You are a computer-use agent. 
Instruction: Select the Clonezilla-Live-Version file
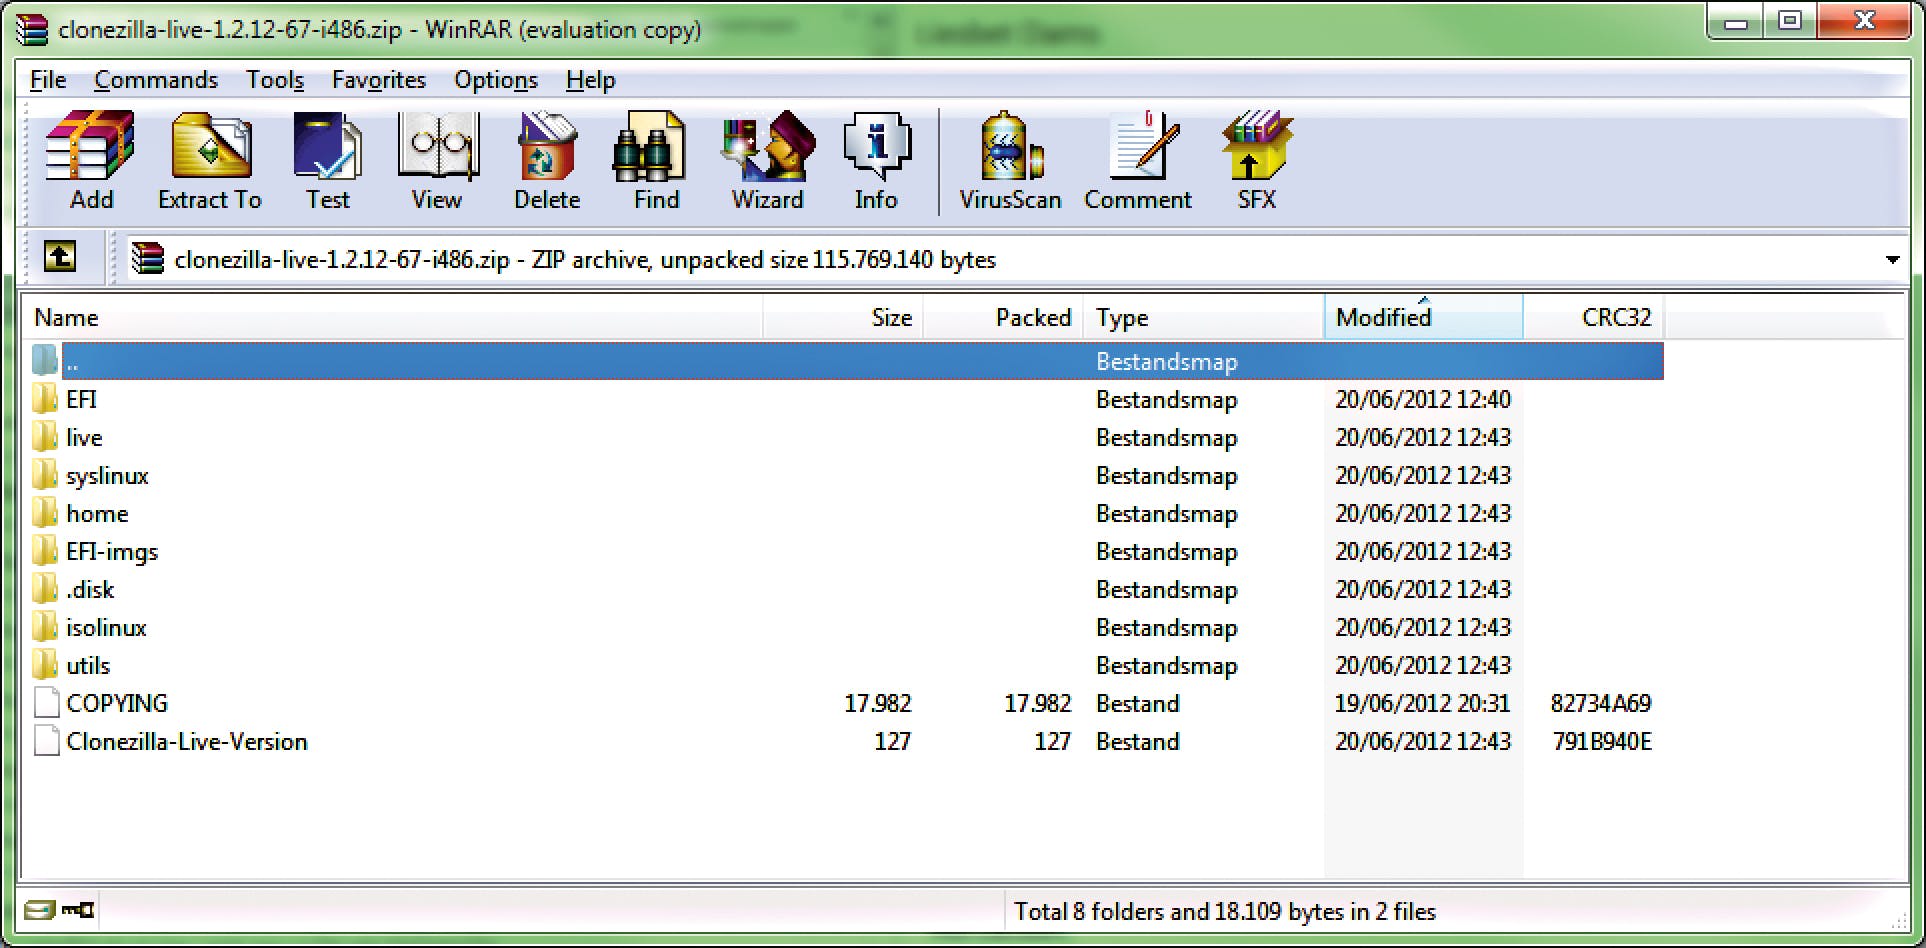click(186, 742)
